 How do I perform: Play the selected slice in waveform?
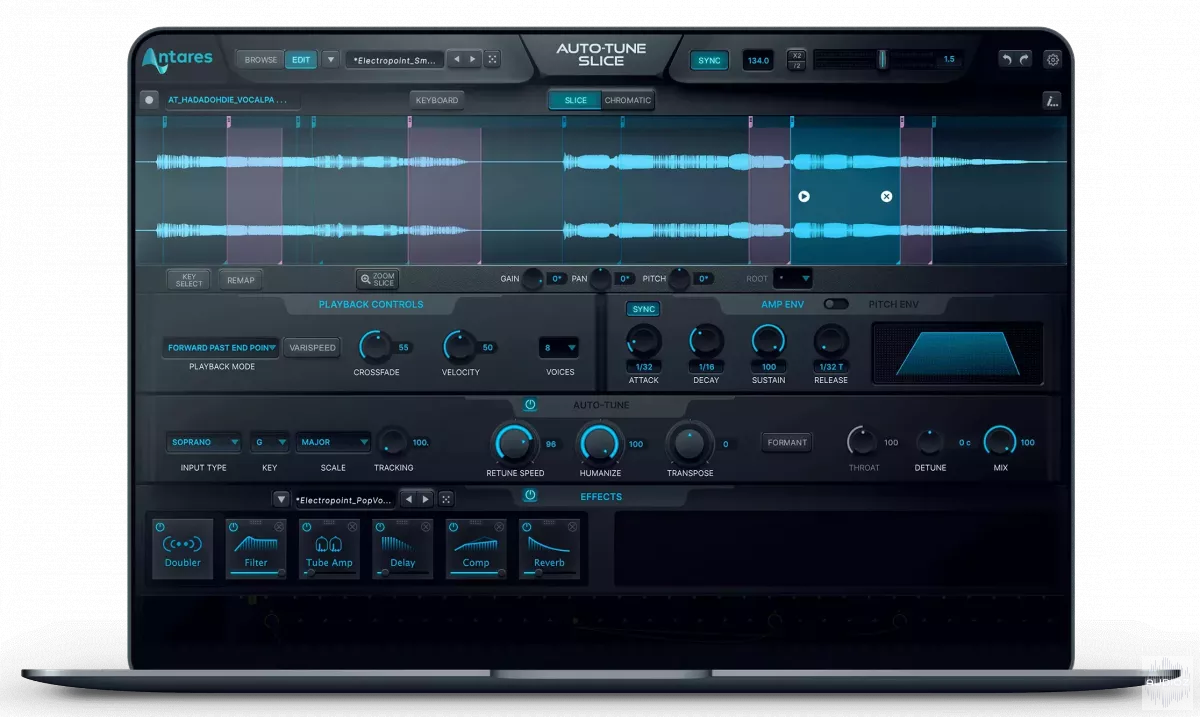804,196
